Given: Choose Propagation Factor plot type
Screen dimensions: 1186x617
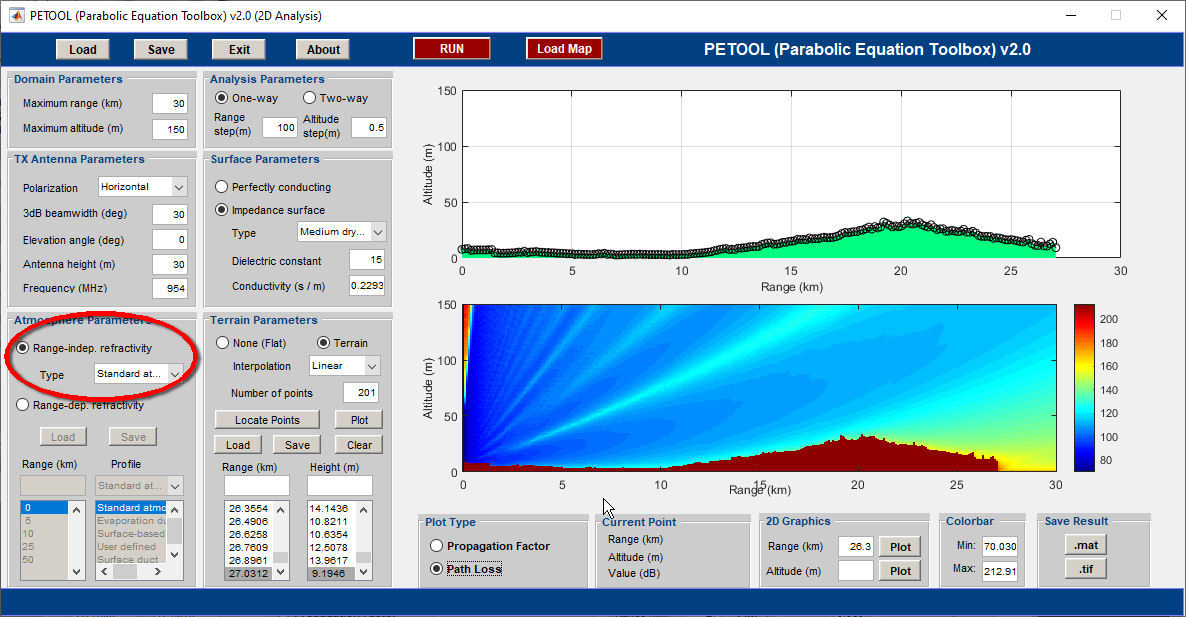Looking at the screenshot, I should (436, 545).
